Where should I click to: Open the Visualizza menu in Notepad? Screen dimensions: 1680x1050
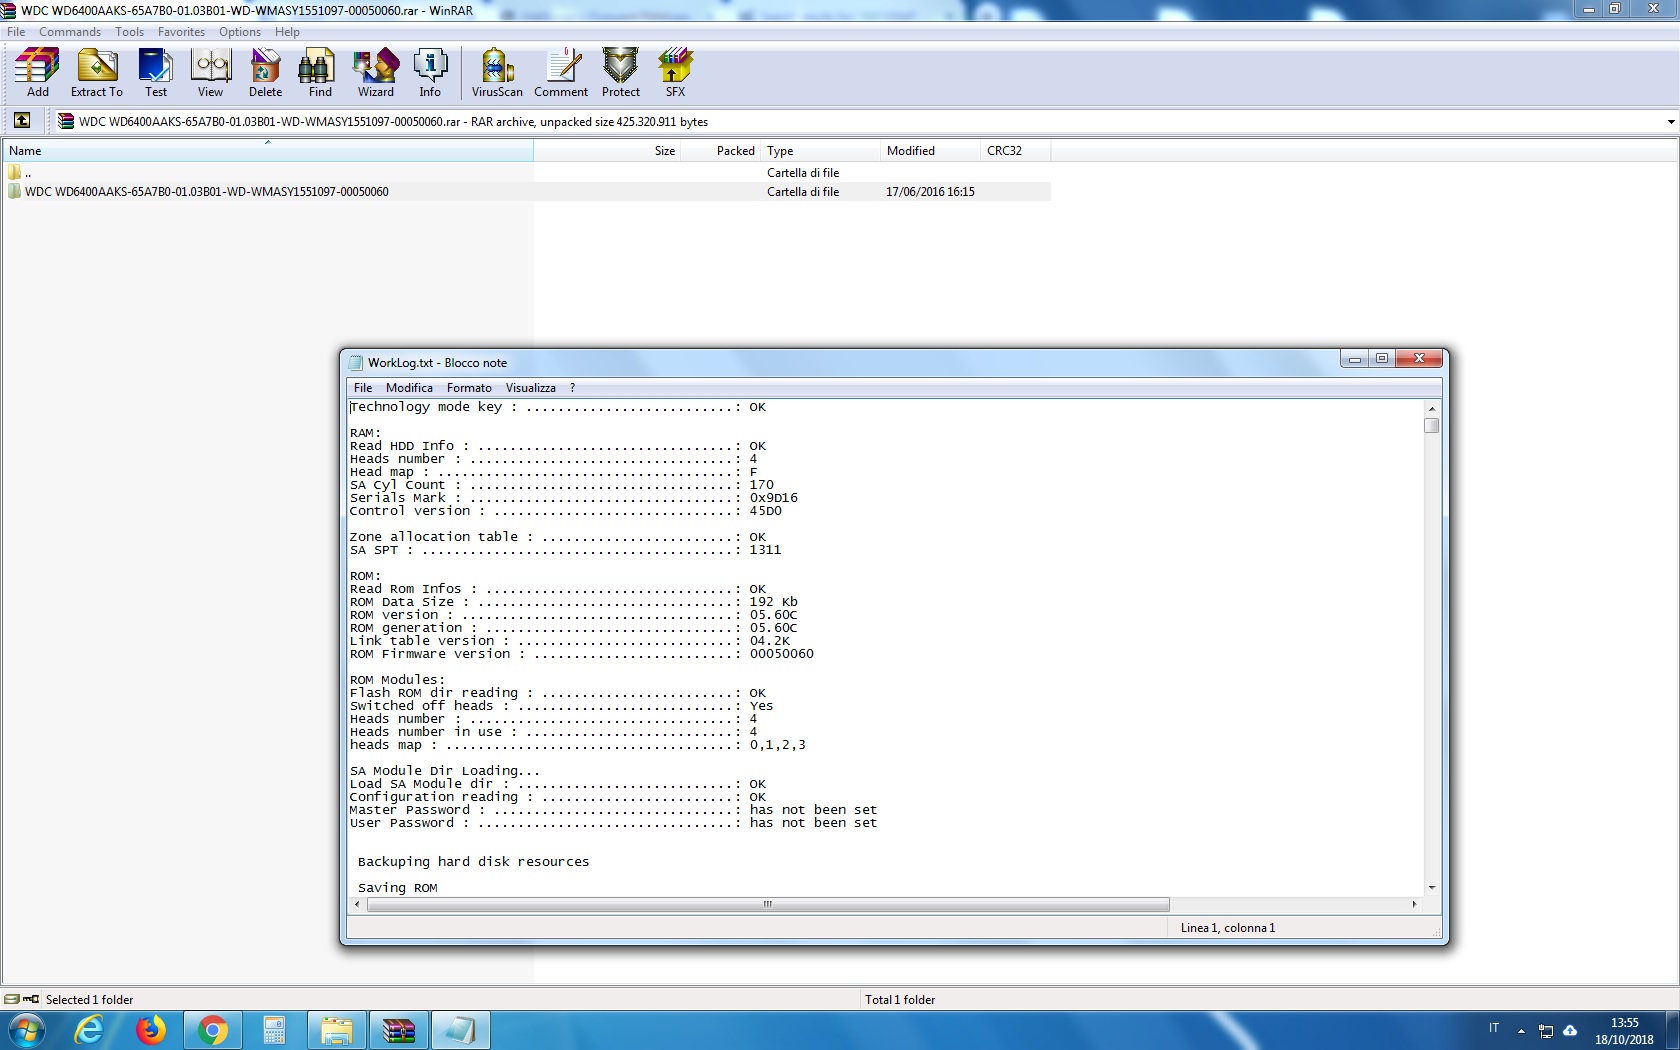click(531, 388)
